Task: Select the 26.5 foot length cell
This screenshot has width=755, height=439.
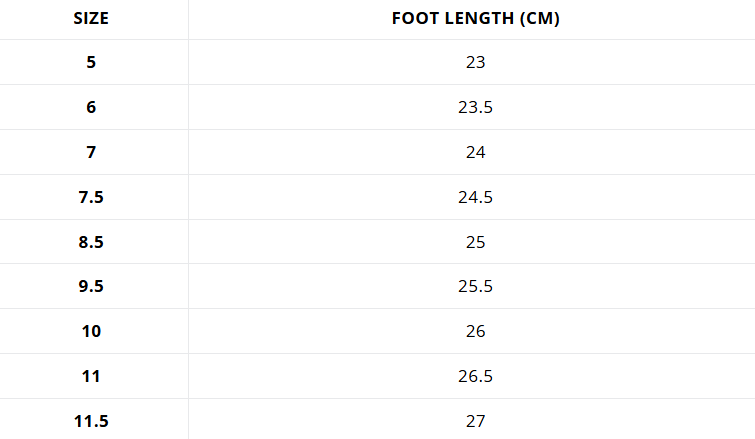Action: [x=475, y=376]
